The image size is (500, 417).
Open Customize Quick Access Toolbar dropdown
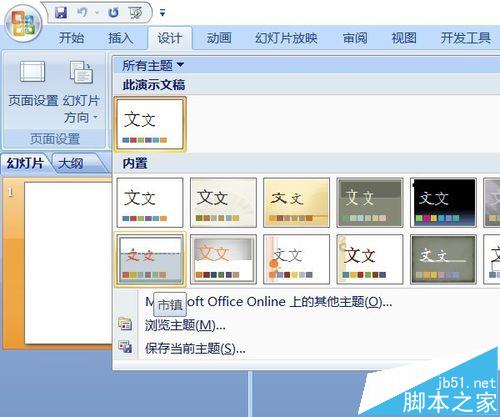162,13
